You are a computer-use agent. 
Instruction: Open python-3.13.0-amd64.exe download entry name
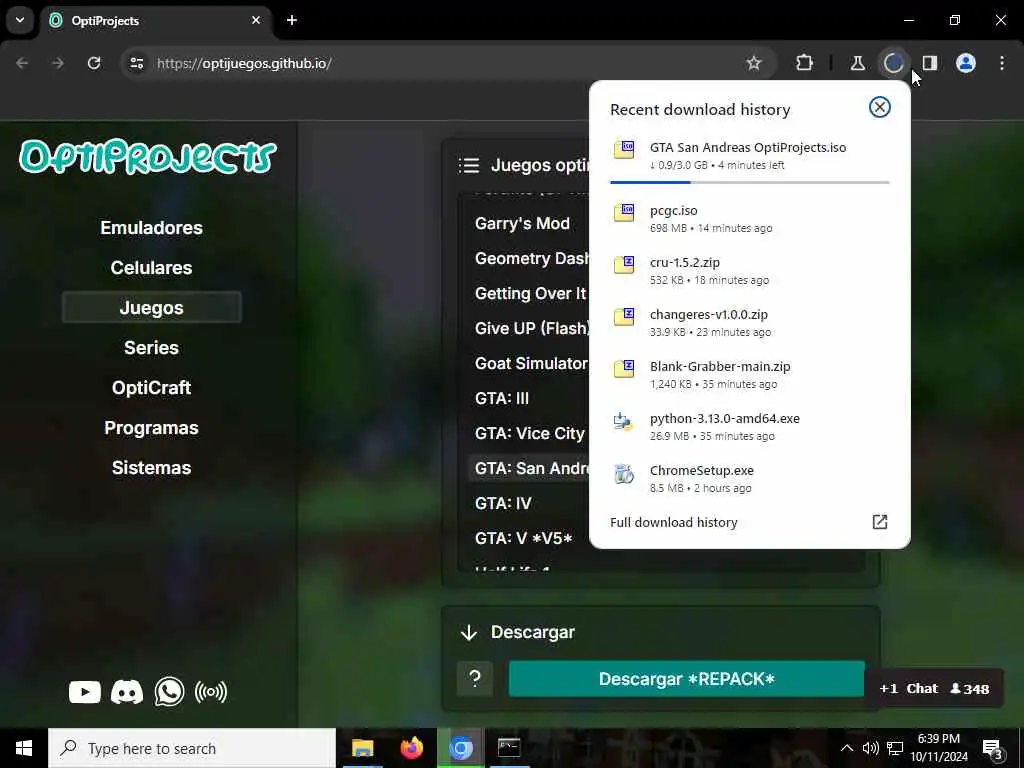724,419
